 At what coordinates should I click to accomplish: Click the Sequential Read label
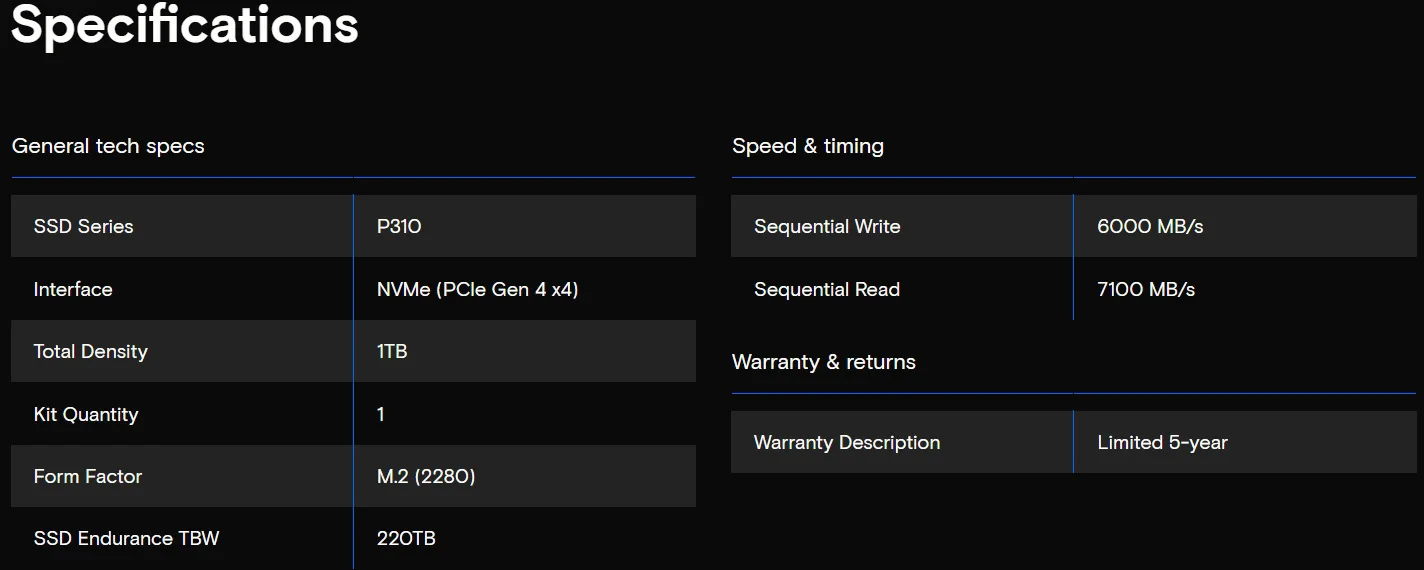click(827, 289)
